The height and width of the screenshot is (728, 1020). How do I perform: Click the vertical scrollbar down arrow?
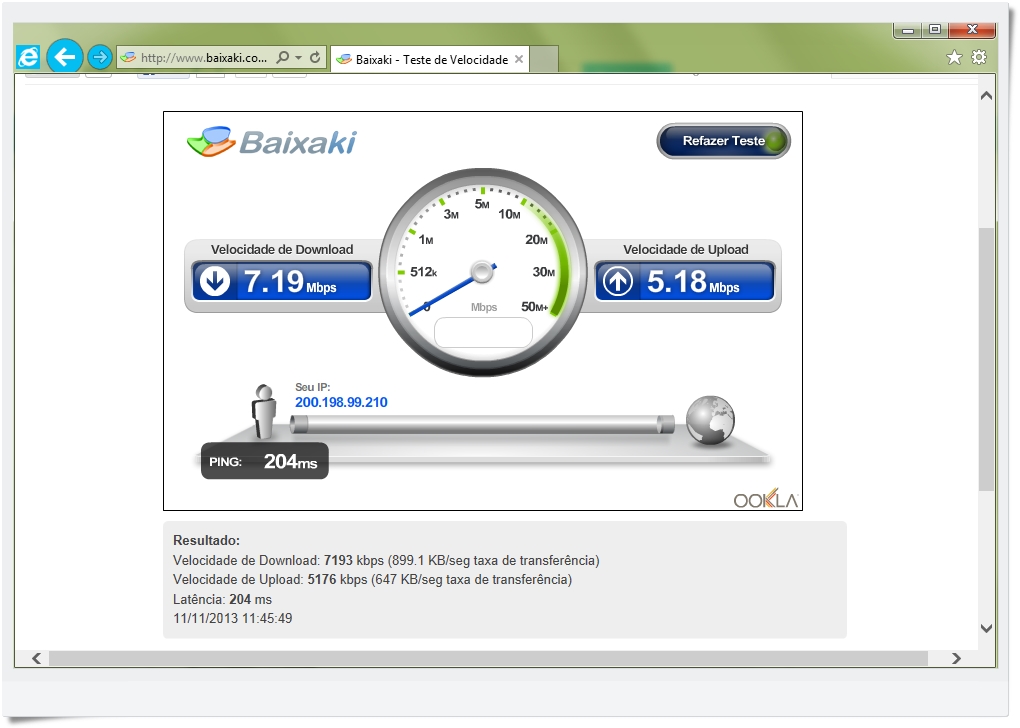coord(986,628)
